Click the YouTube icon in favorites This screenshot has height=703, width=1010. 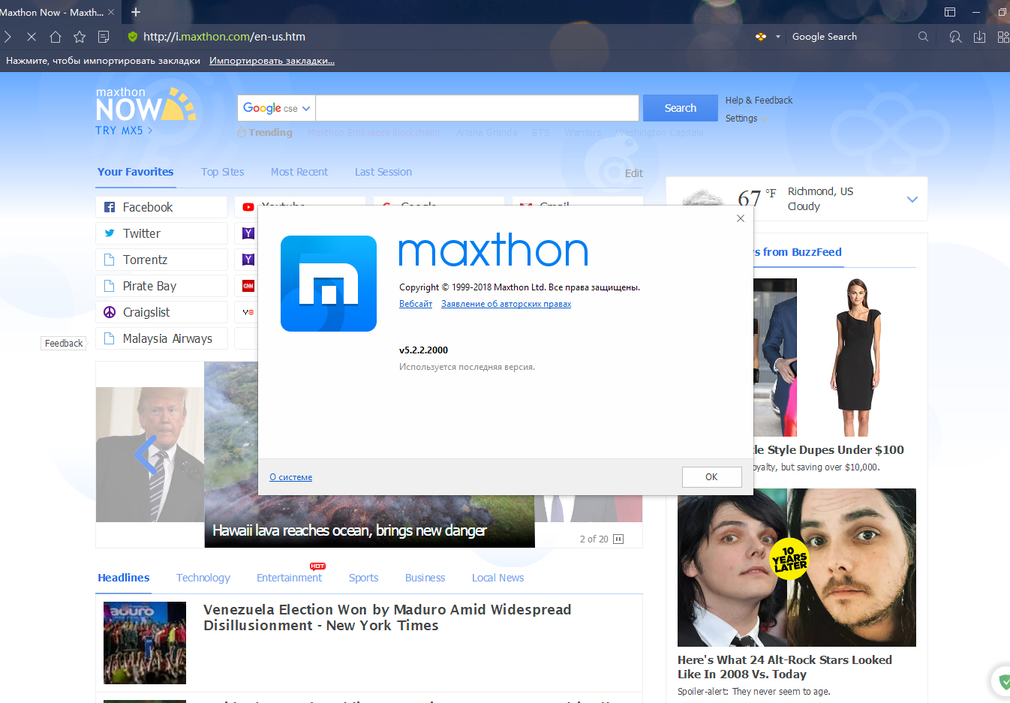click(248, 207)
